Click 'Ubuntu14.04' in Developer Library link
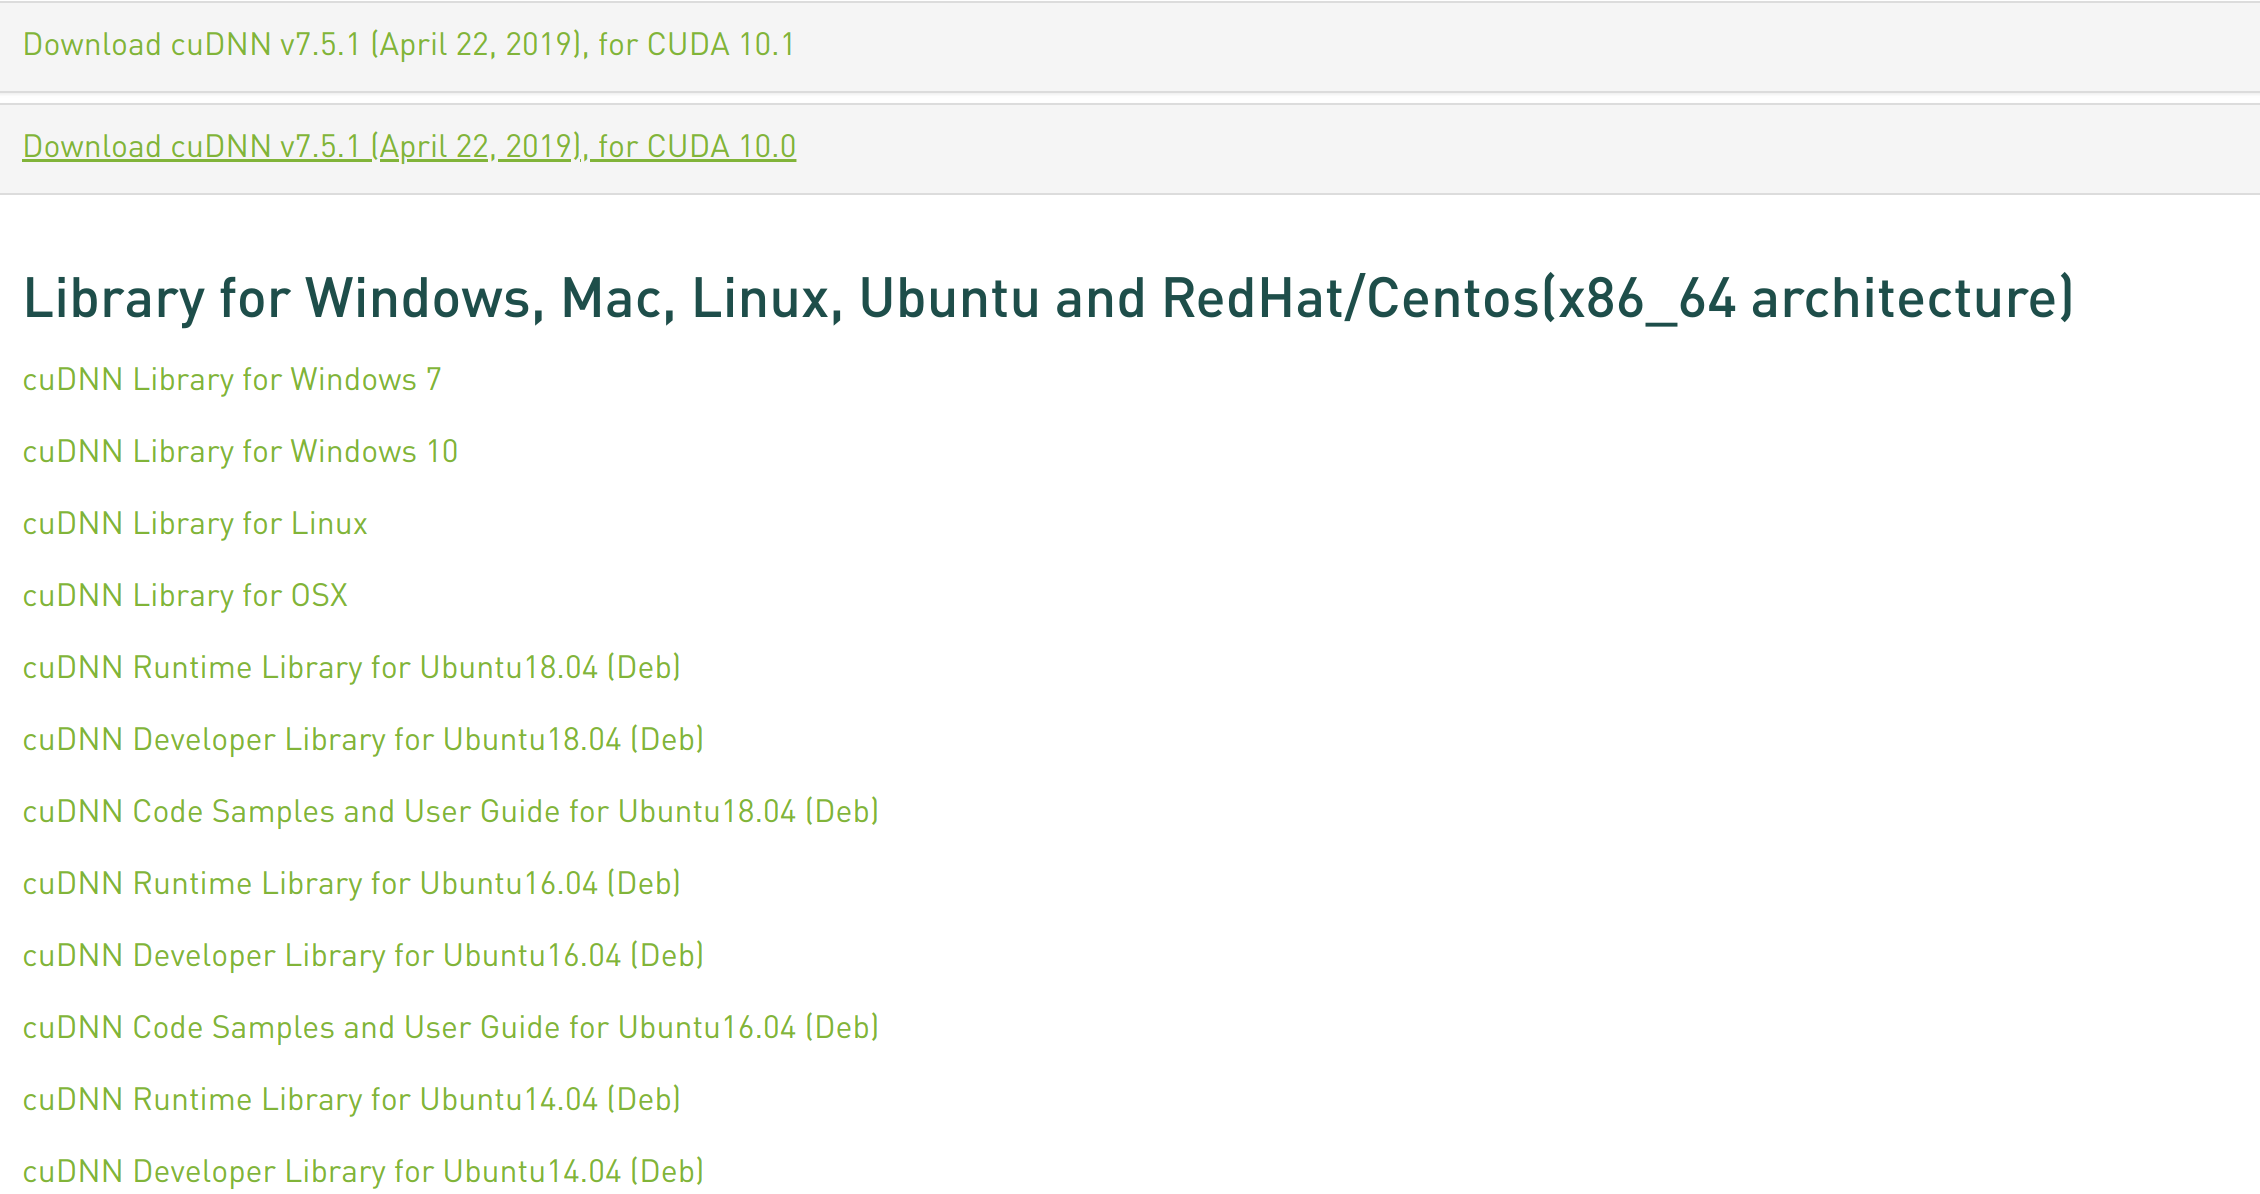This screenshot has height=1194, width=2260. point(532,1172)
